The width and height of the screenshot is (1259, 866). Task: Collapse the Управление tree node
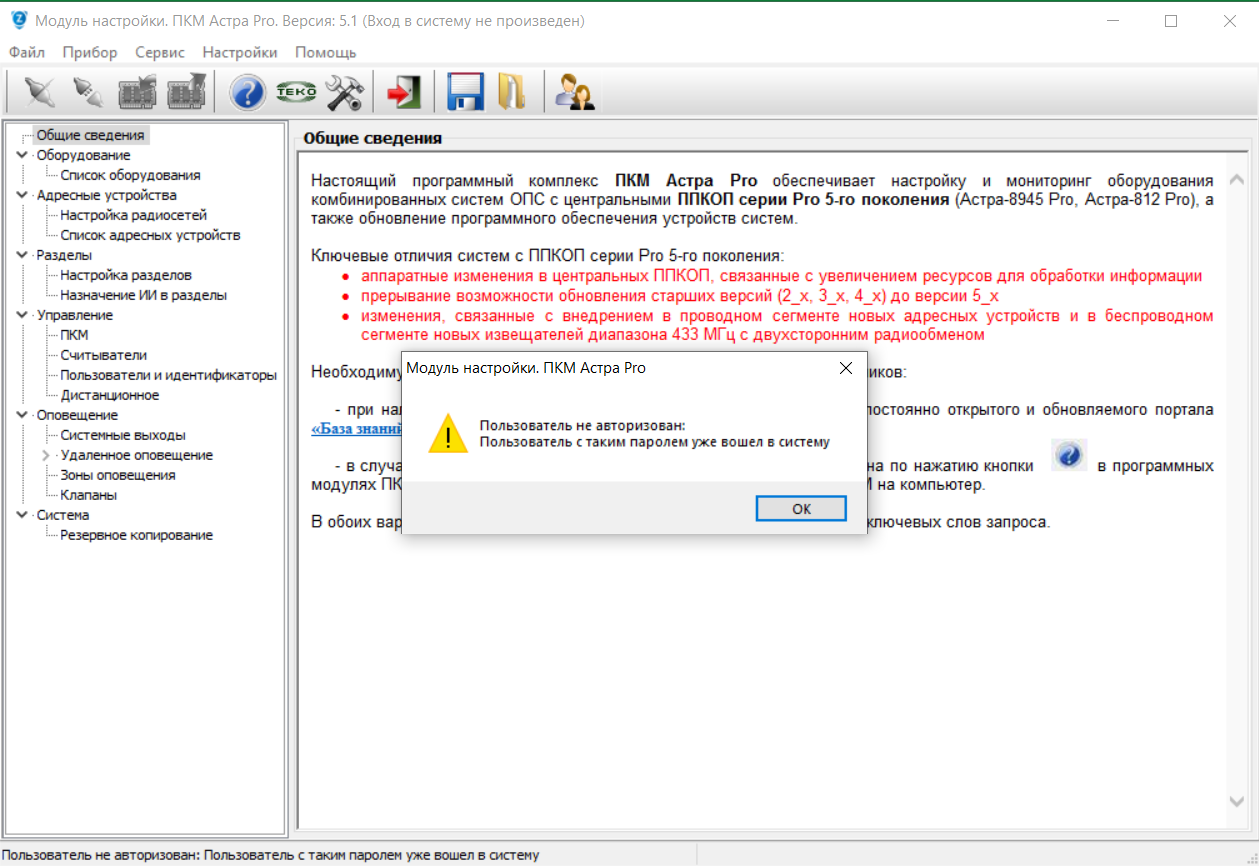coord(22,315)
